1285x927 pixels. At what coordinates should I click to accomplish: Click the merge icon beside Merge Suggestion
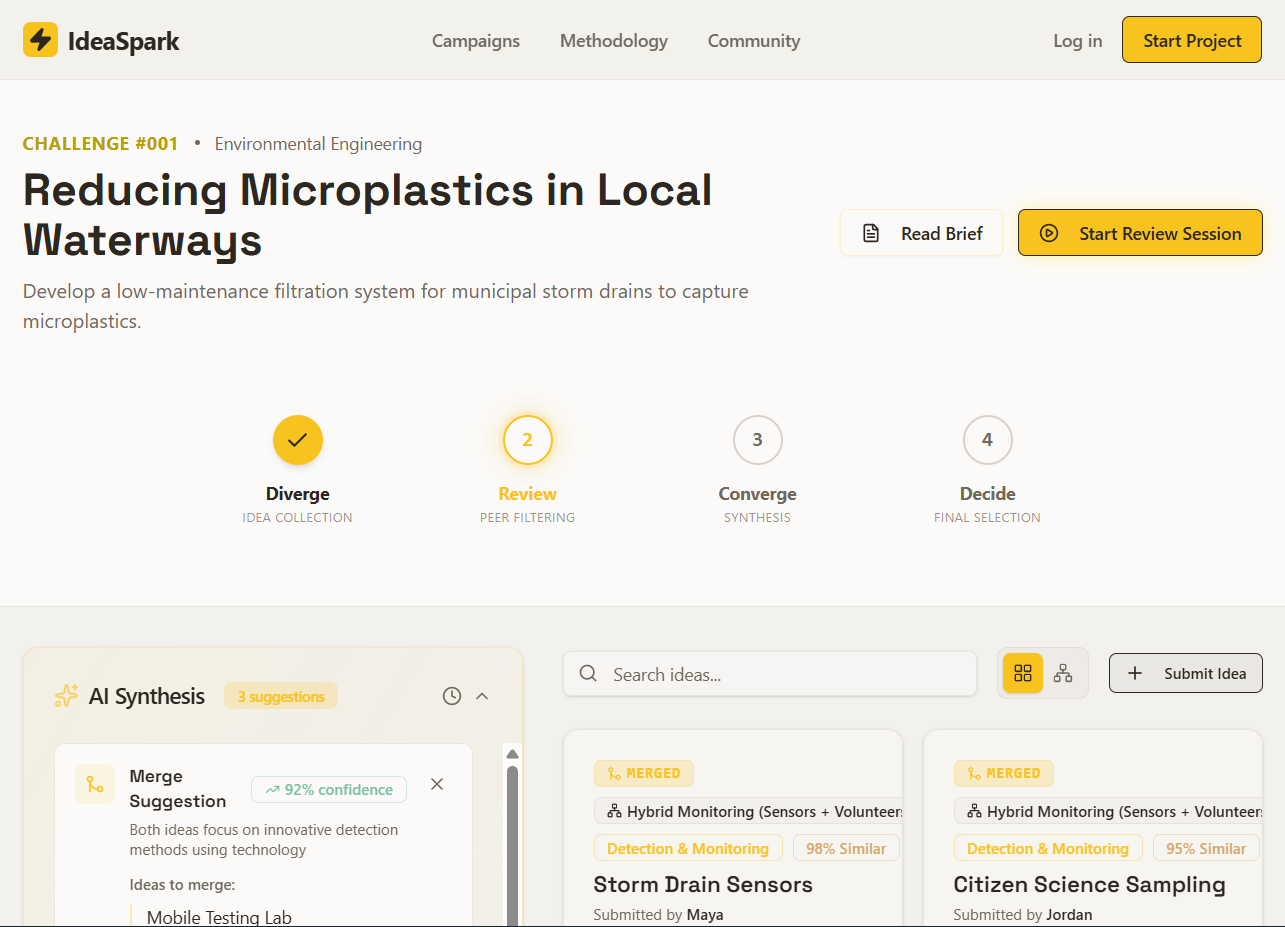(x=95, y=784)
